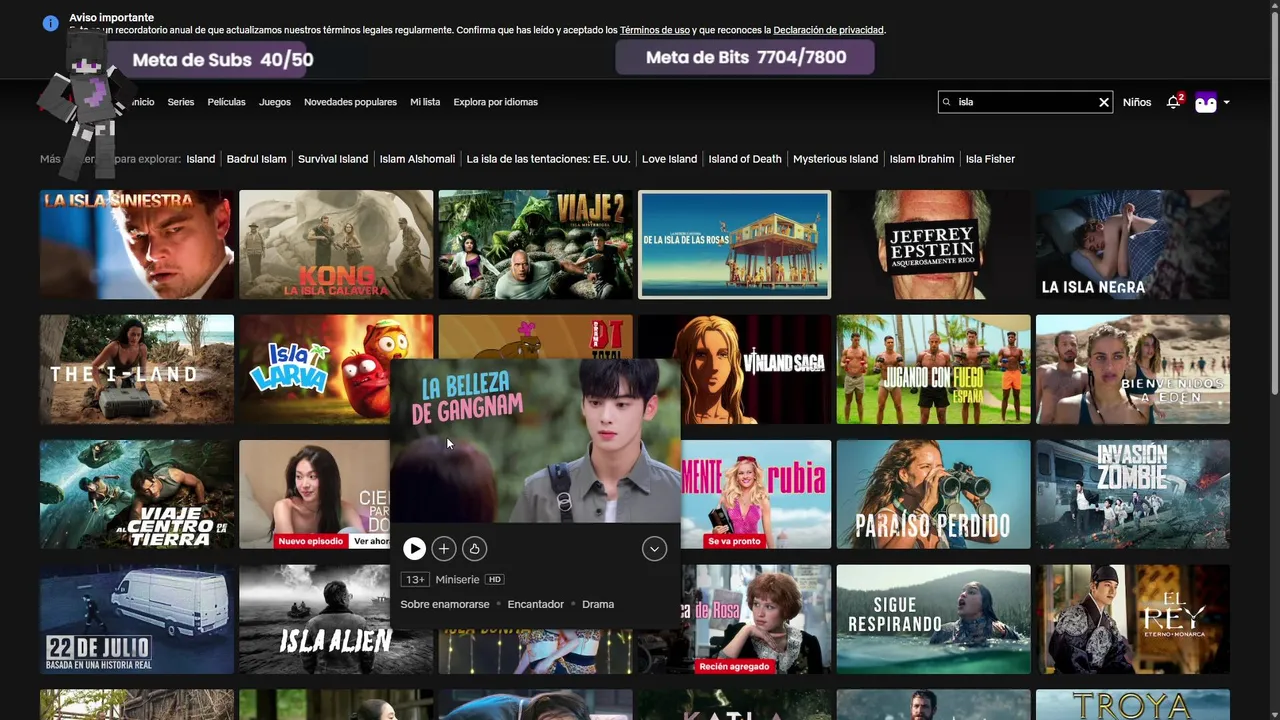Open Novedades populares
1280x720 pixels.
pyautogui.click(x=350, y=102)
